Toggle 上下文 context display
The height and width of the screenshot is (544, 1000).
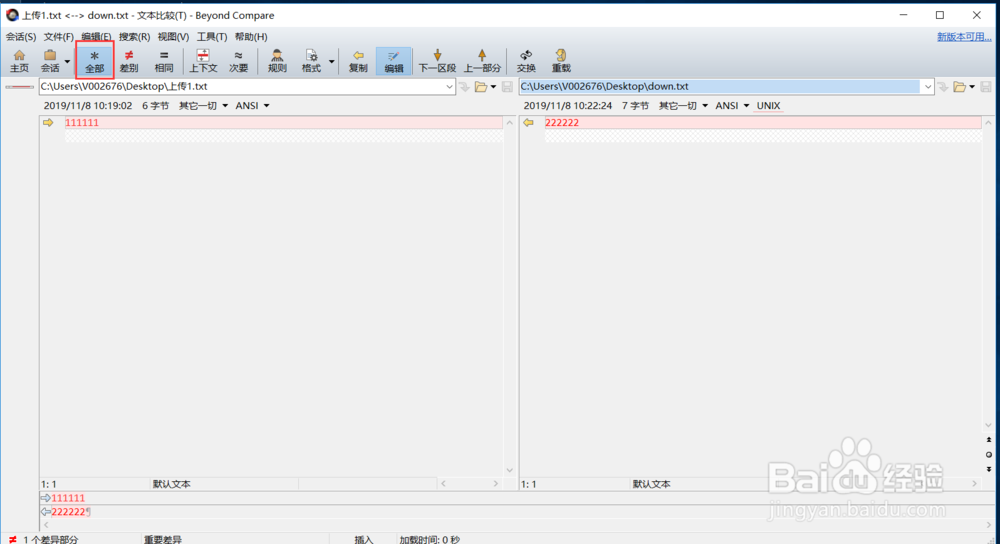tap(203, 61)
